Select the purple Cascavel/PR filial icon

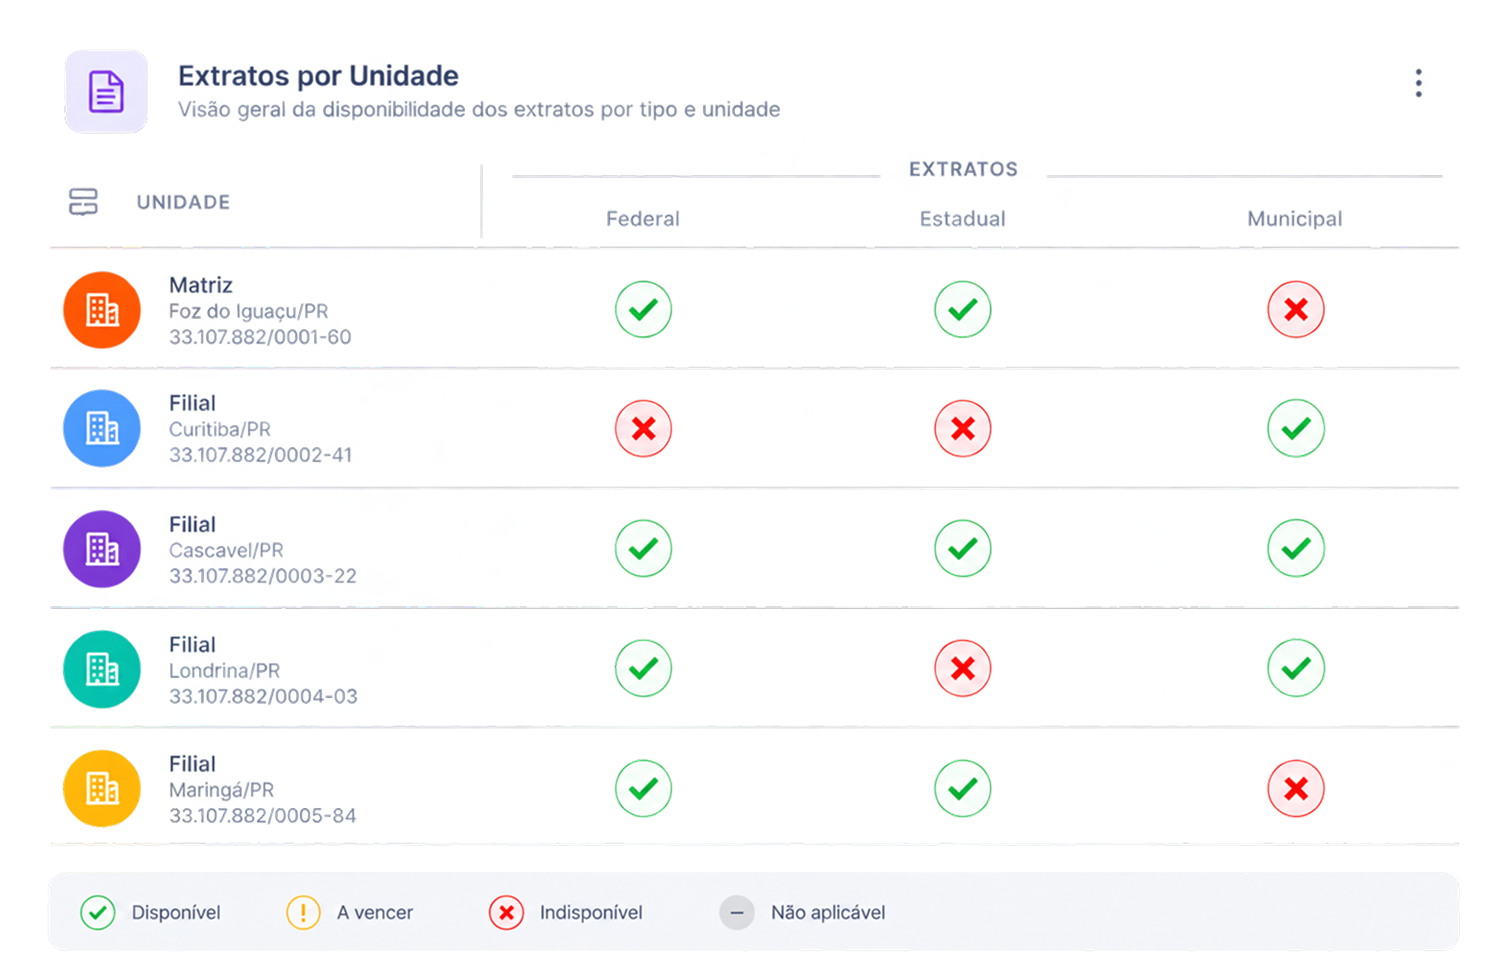click(102, 549)
